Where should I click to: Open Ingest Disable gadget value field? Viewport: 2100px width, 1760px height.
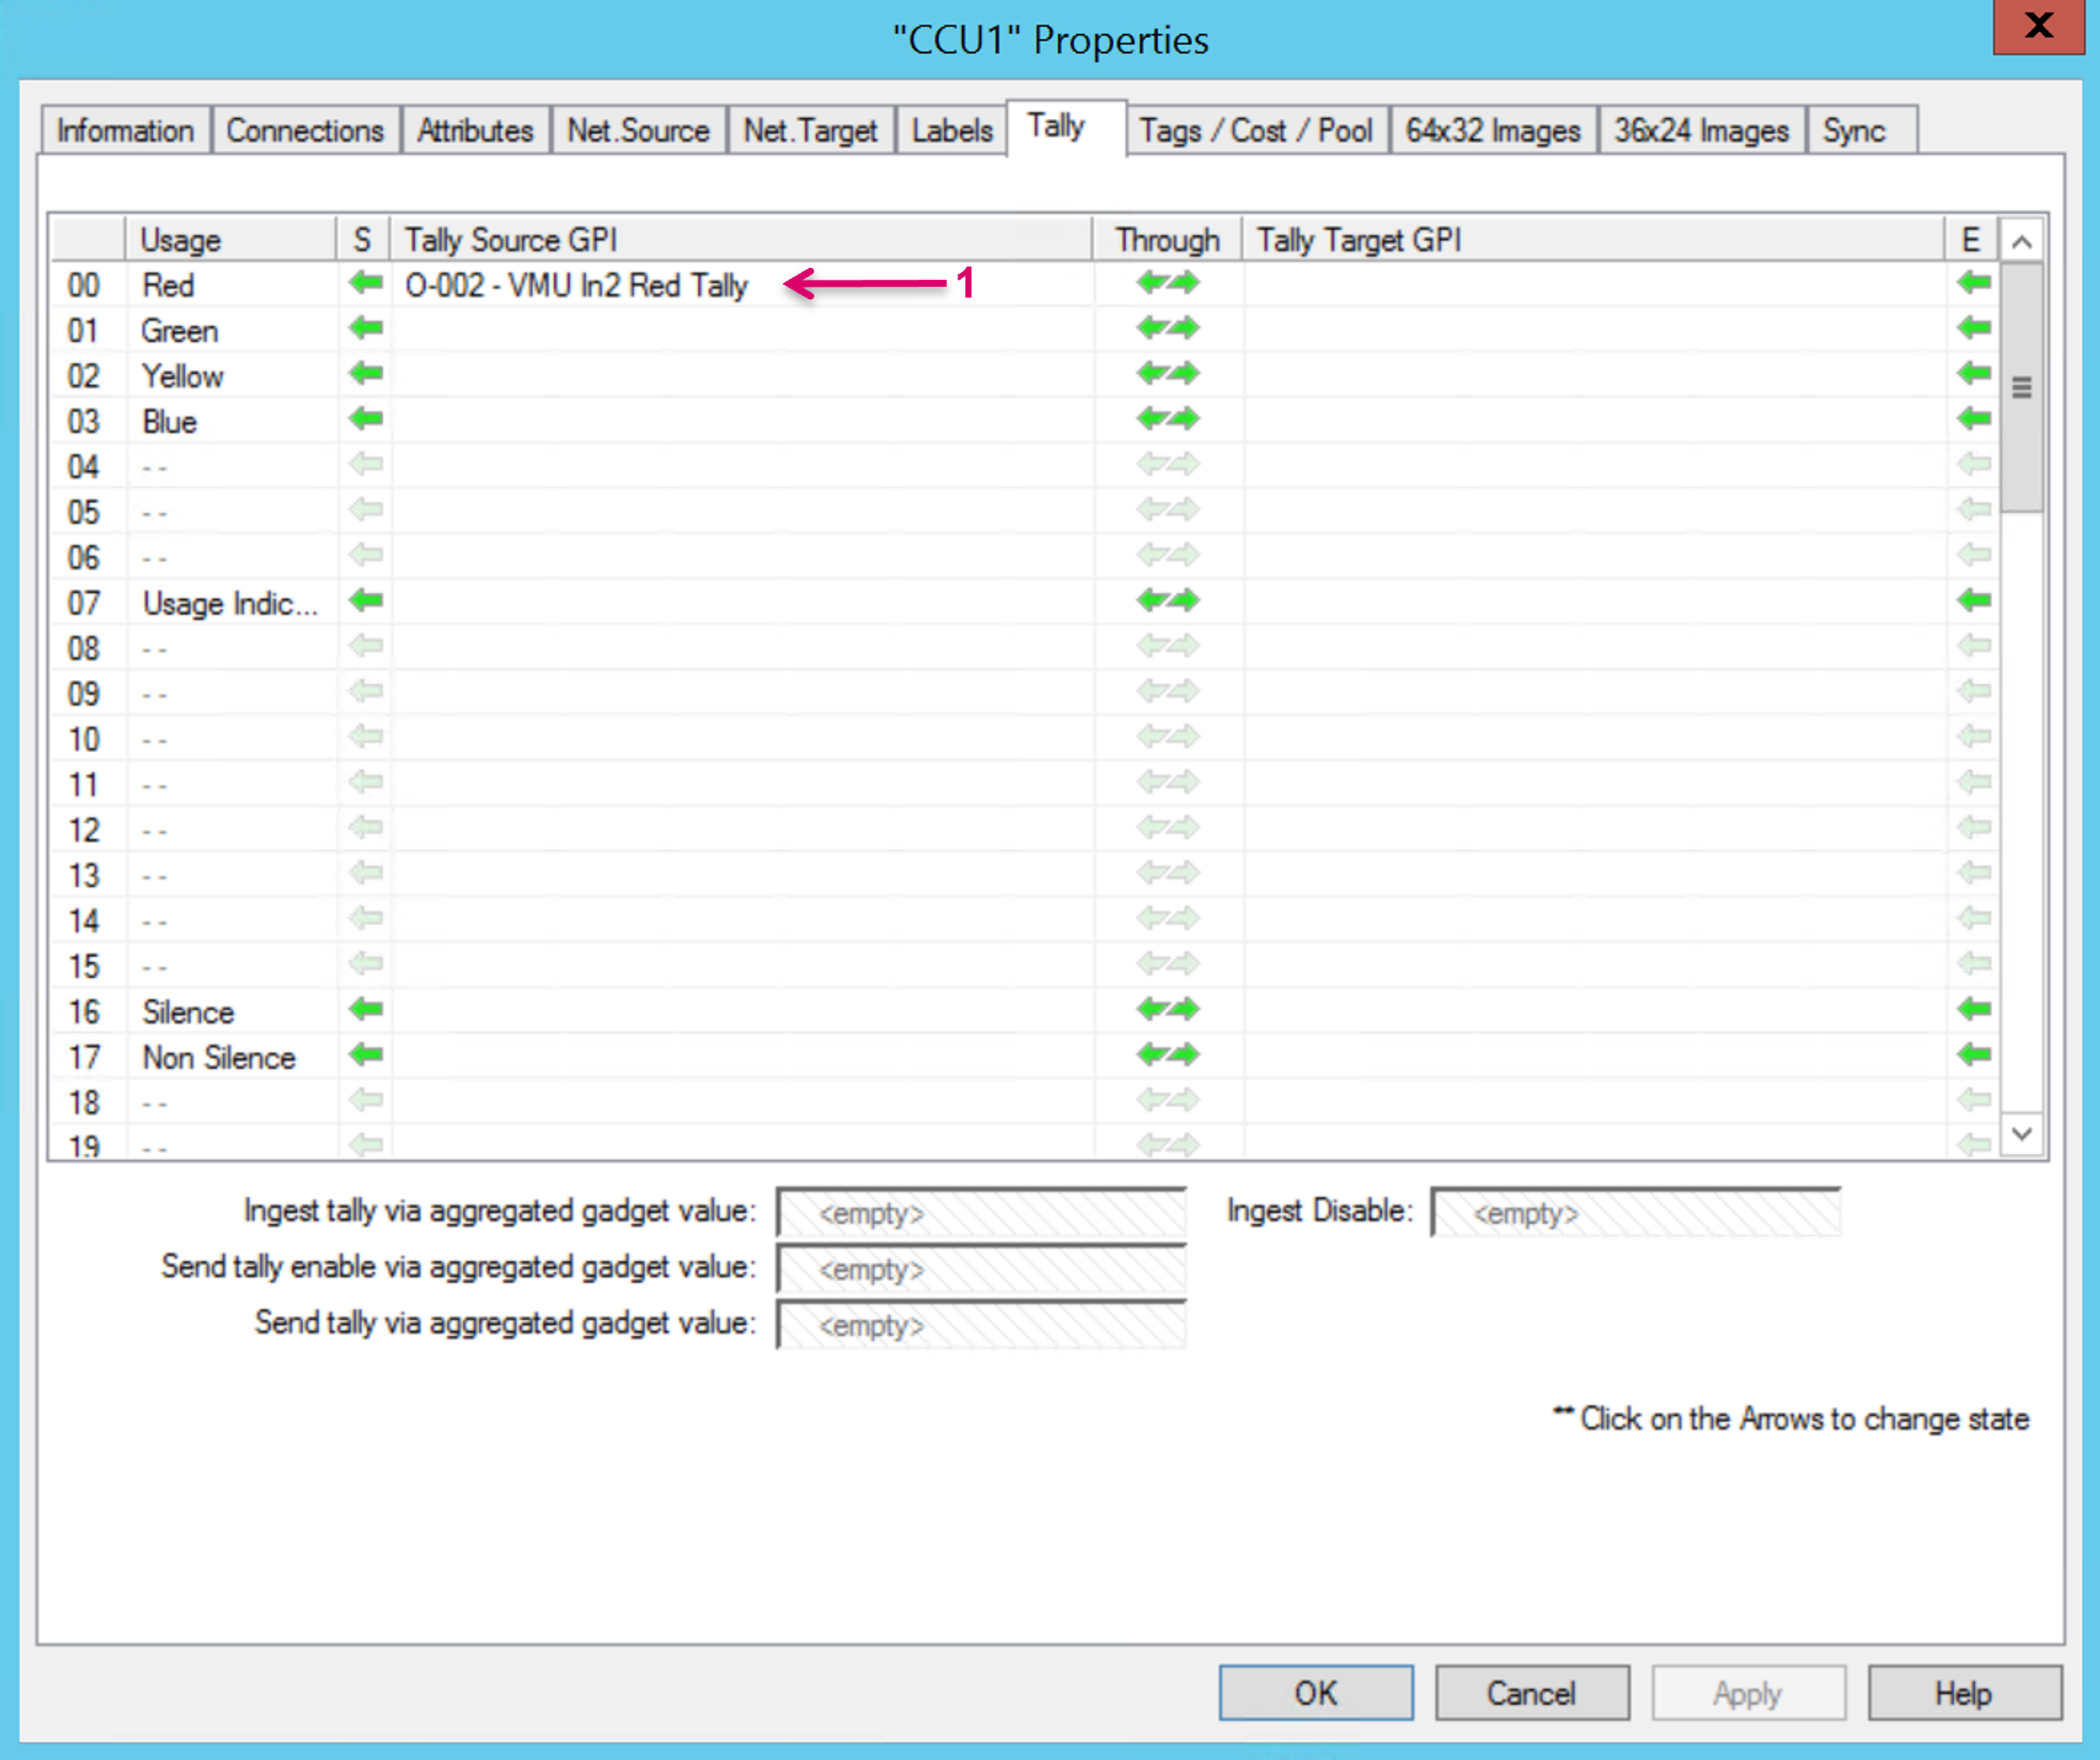pos(1635,1213)
